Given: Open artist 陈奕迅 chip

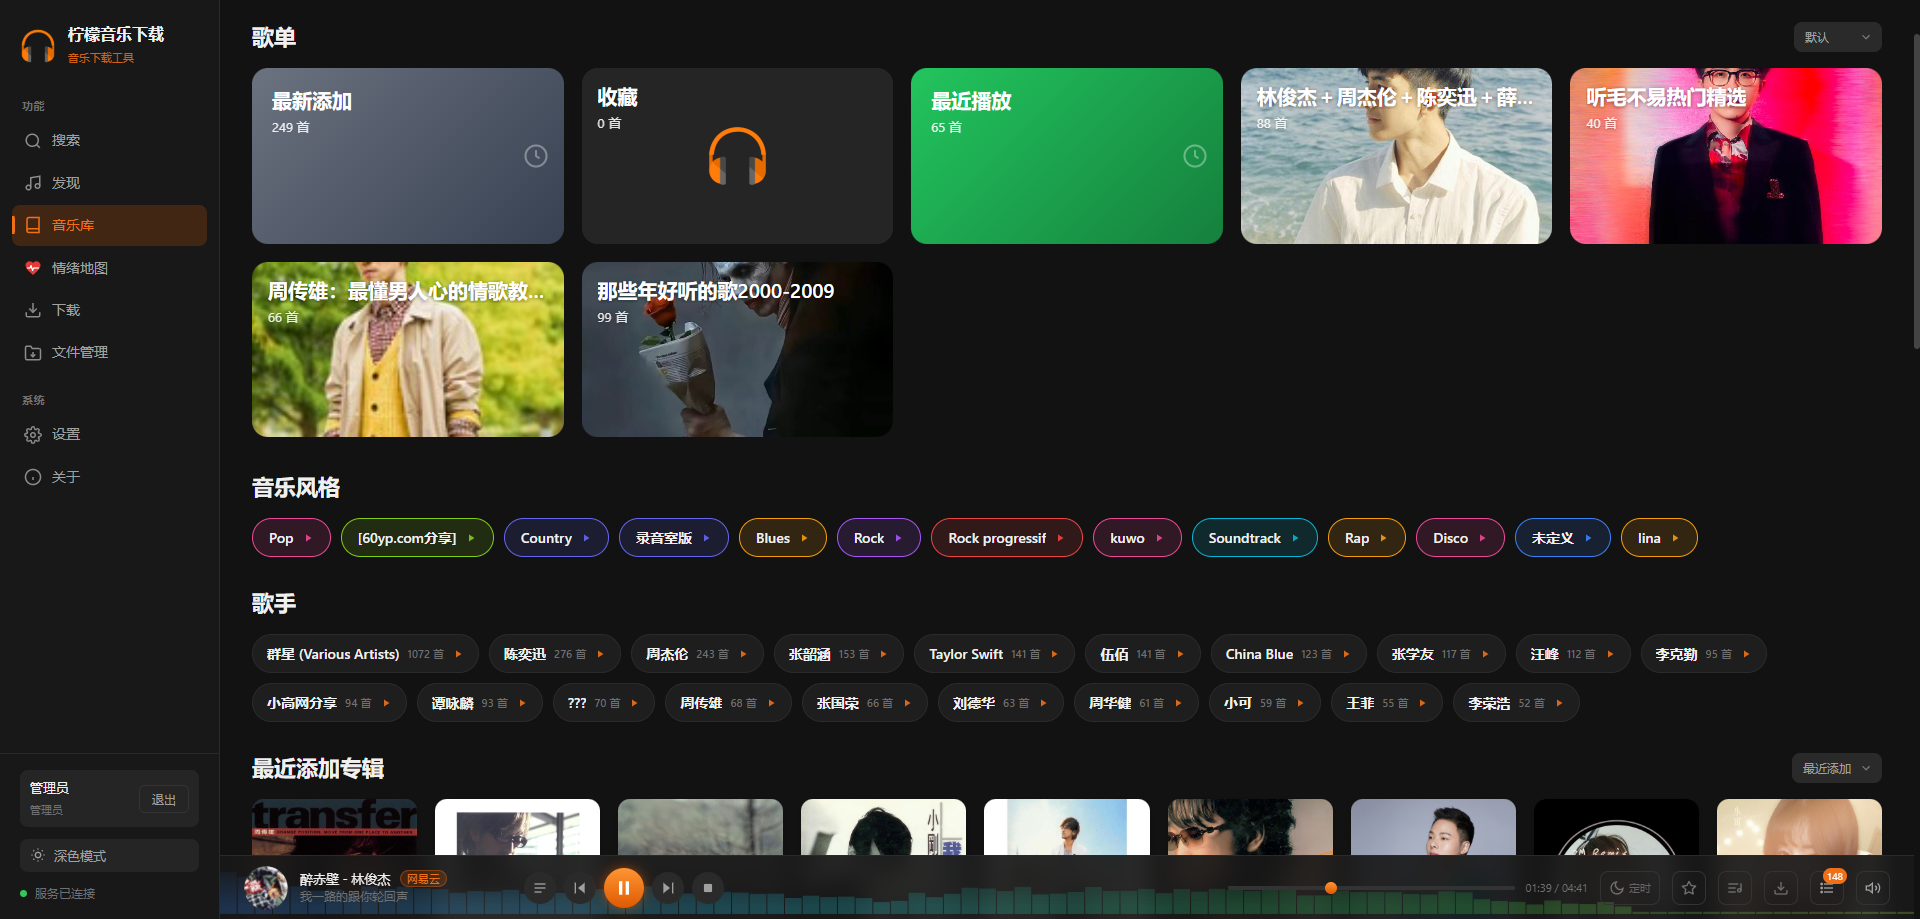Looking at the screenshot, I should 555,654.
